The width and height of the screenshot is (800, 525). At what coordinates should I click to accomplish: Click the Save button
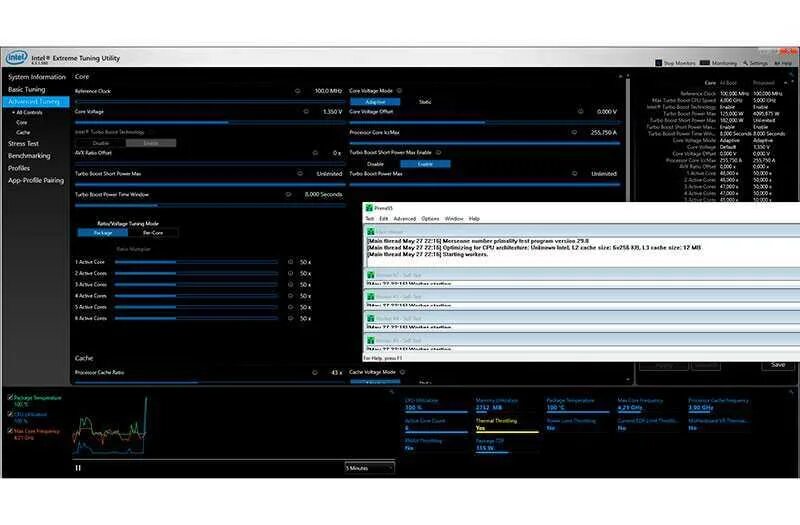[778, 365]
